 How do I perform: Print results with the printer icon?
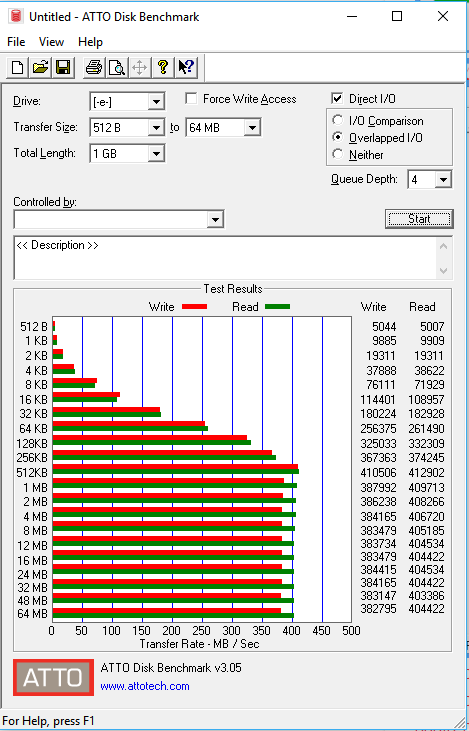tap(94, 68)
